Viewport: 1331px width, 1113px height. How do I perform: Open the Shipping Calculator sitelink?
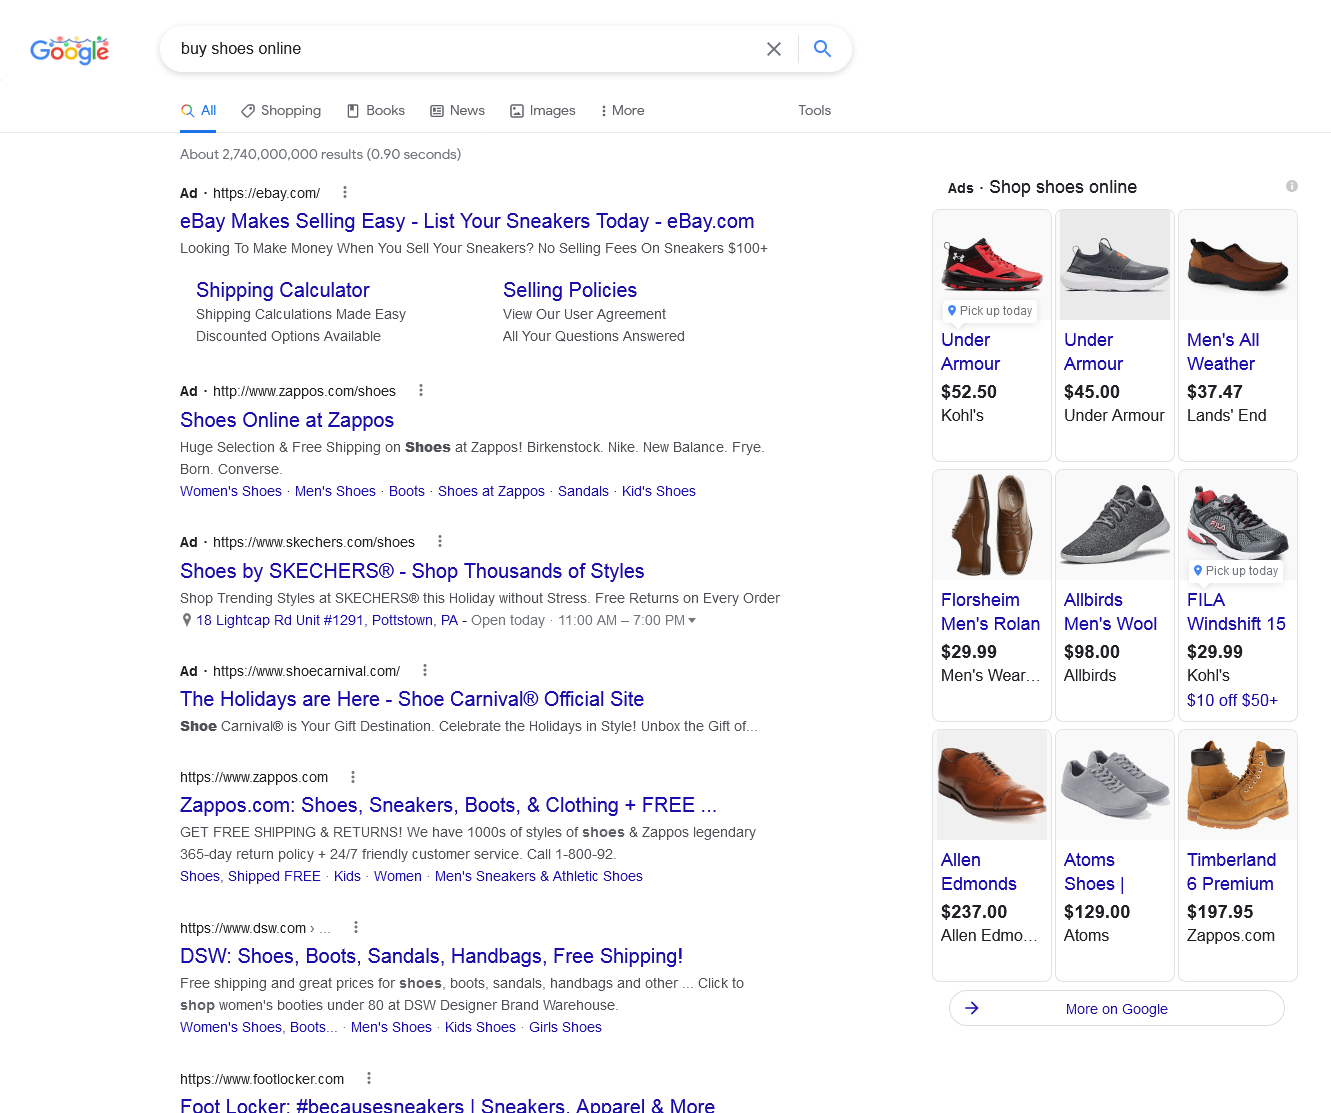(283, 290)
